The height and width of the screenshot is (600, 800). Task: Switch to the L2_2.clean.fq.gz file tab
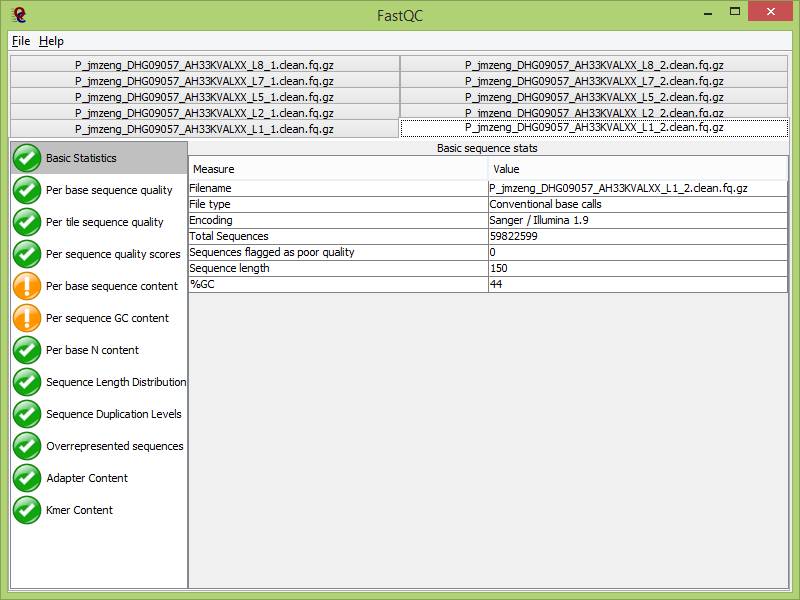pyautogui.click(x=594, y=112)
